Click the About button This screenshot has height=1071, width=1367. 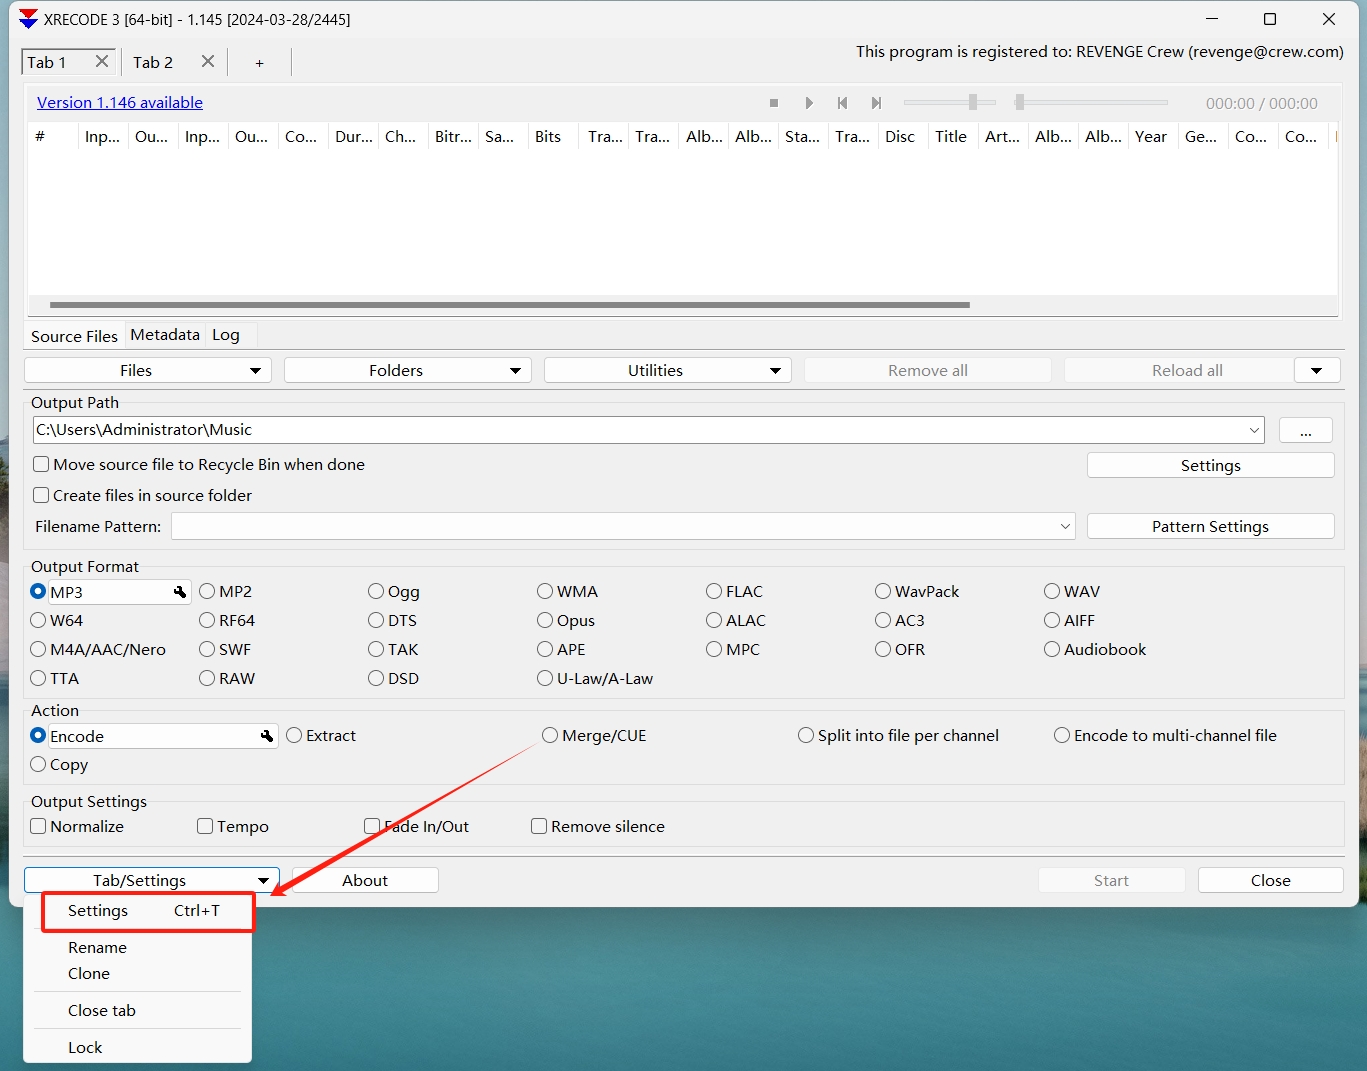tap(365, 880)
